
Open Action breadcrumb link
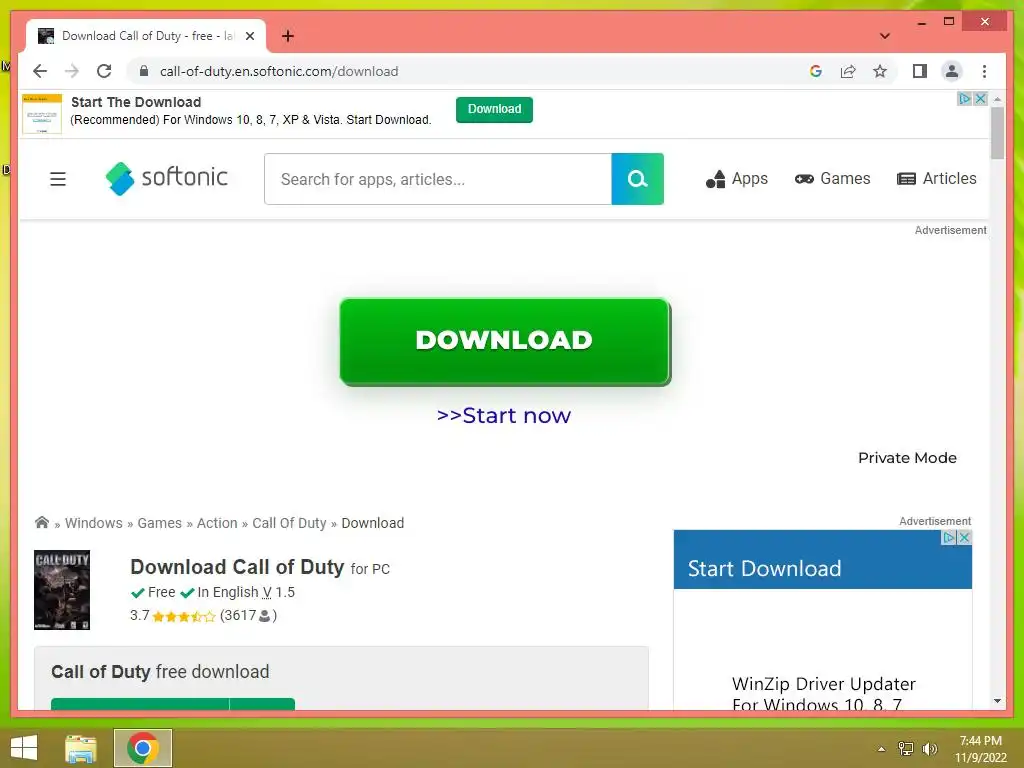(x=217, y=523)
